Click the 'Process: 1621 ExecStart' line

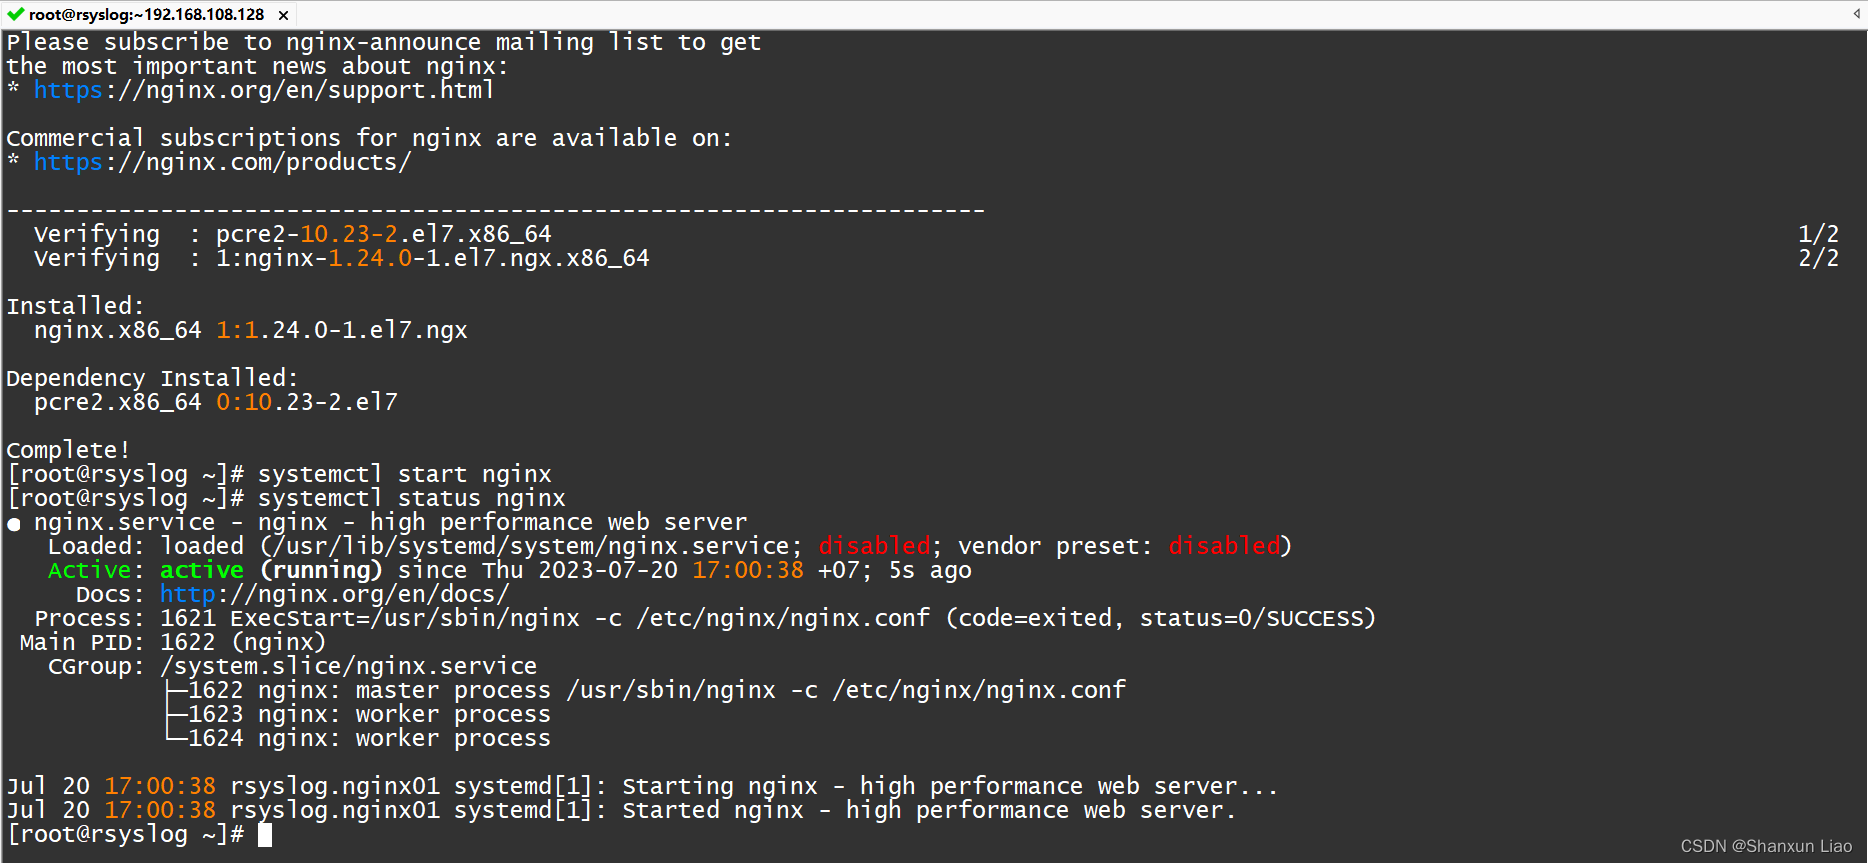coord(705,618)
